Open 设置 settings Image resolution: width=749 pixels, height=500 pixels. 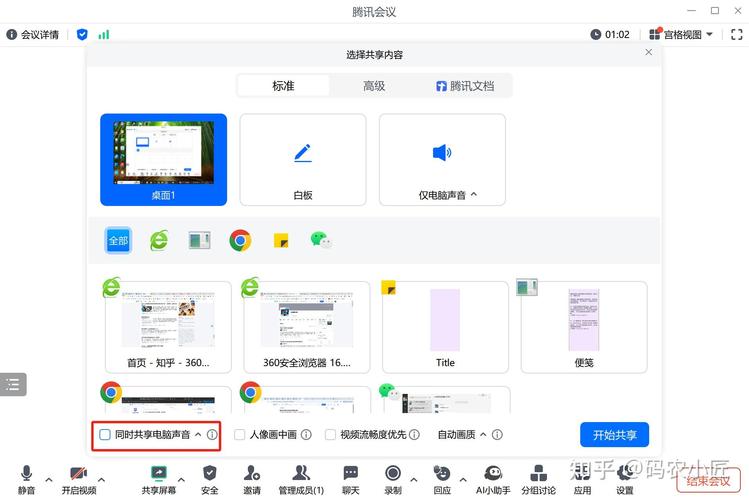625,479
